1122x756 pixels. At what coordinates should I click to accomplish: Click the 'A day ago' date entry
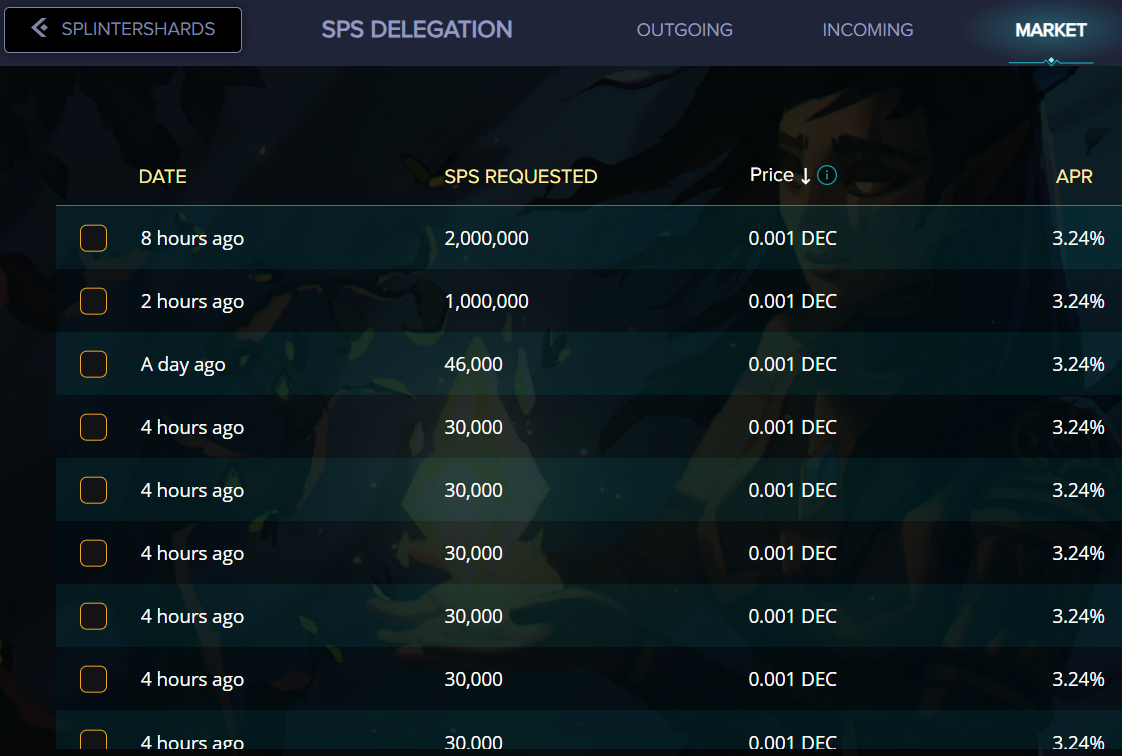tap(183, 365)
